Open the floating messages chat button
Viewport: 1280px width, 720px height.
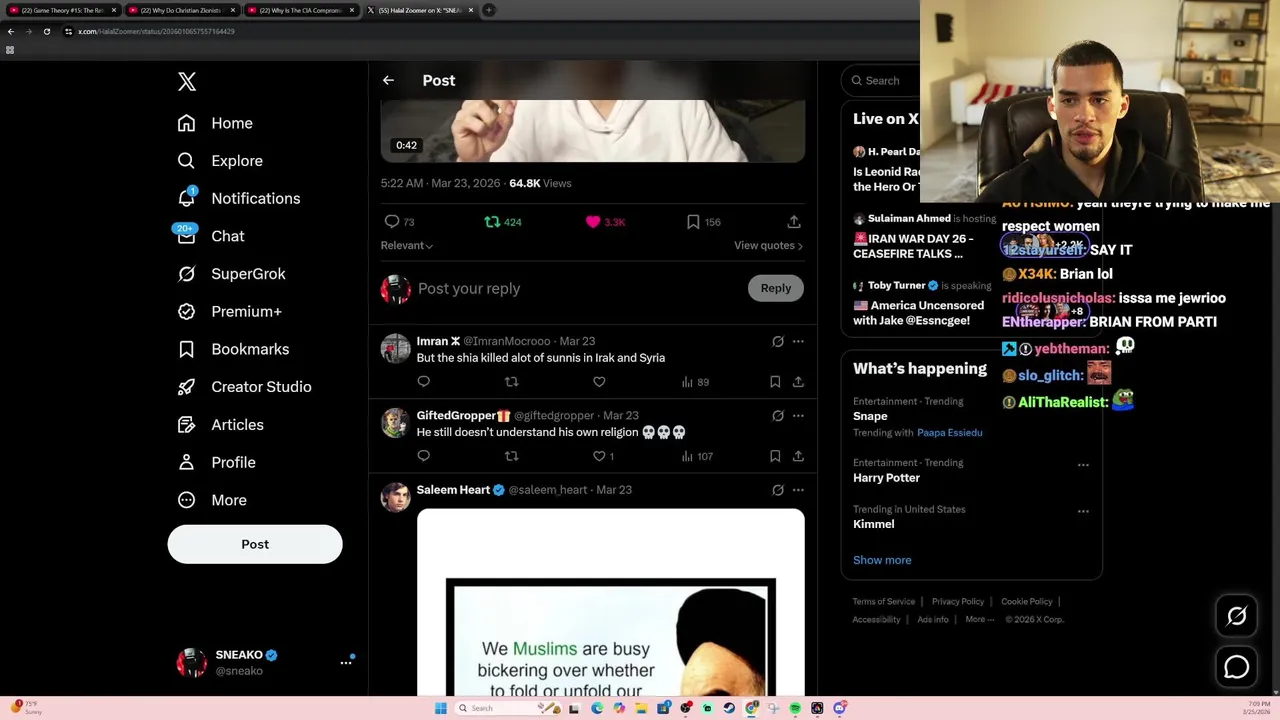[x=1237, y=667]
